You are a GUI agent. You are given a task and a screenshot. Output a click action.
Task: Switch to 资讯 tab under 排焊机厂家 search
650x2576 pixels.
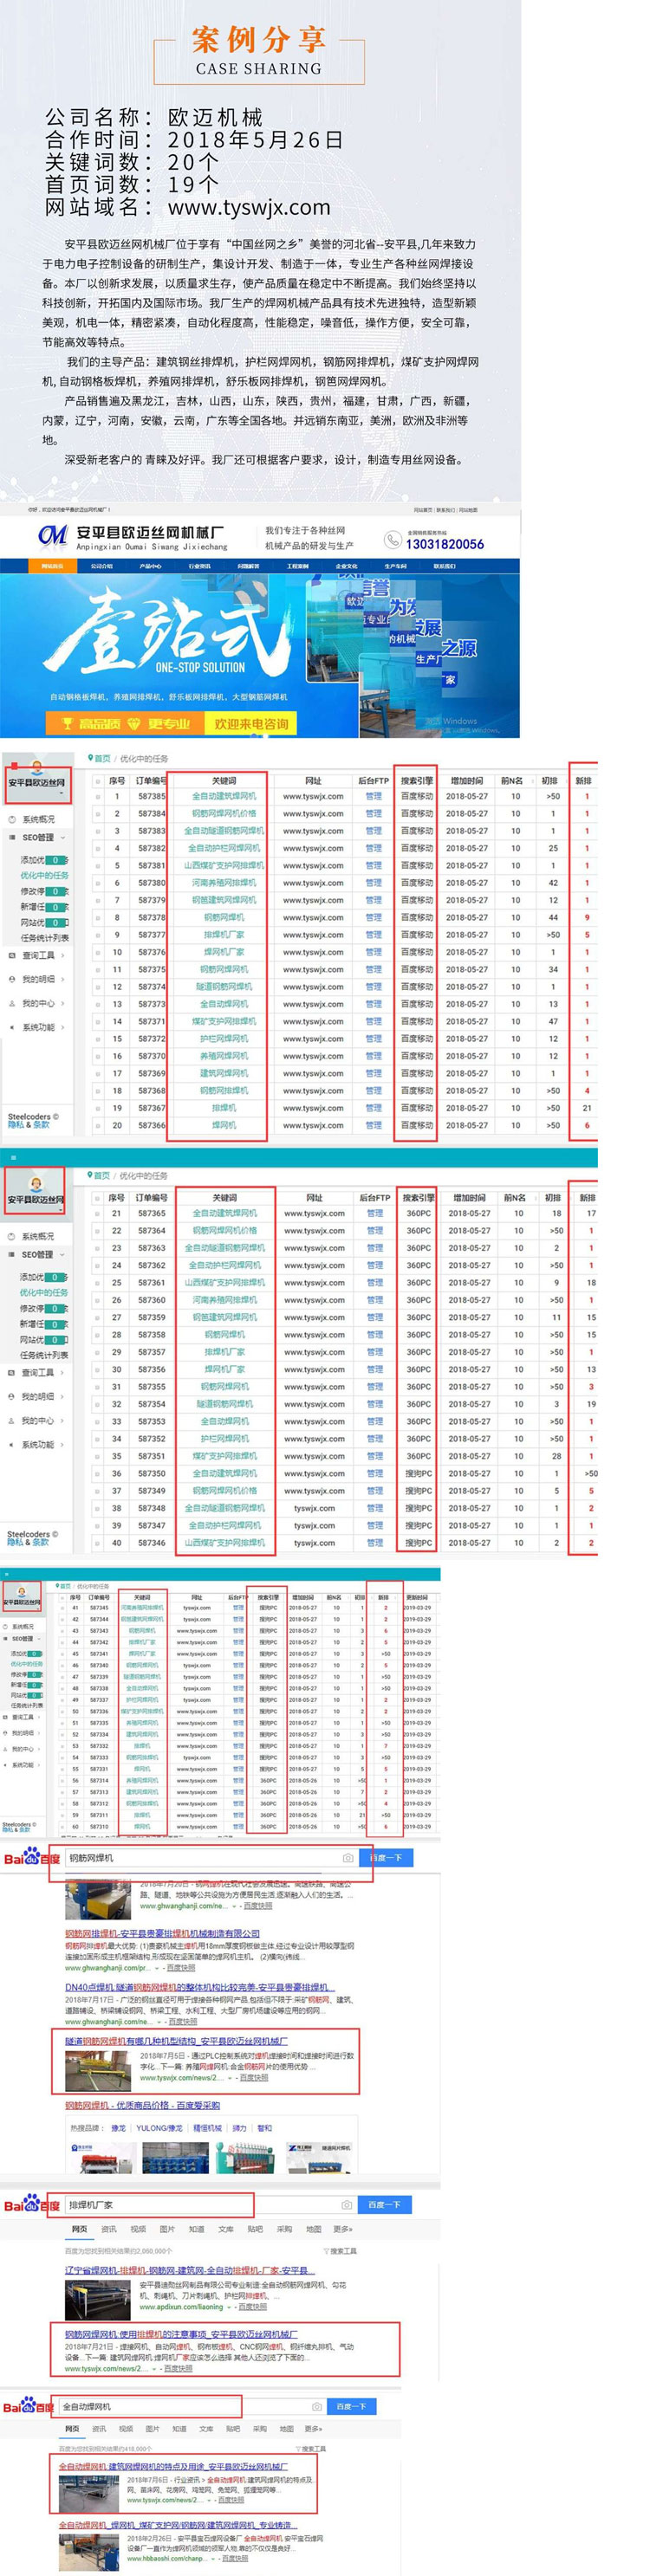[x=109, y=2229]
